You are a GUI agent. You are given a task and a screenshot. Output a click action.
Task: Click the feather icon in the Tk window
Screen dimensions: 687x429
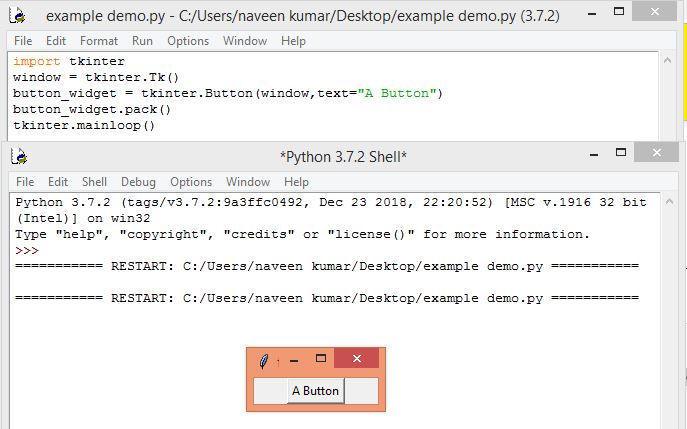point(264,362)
